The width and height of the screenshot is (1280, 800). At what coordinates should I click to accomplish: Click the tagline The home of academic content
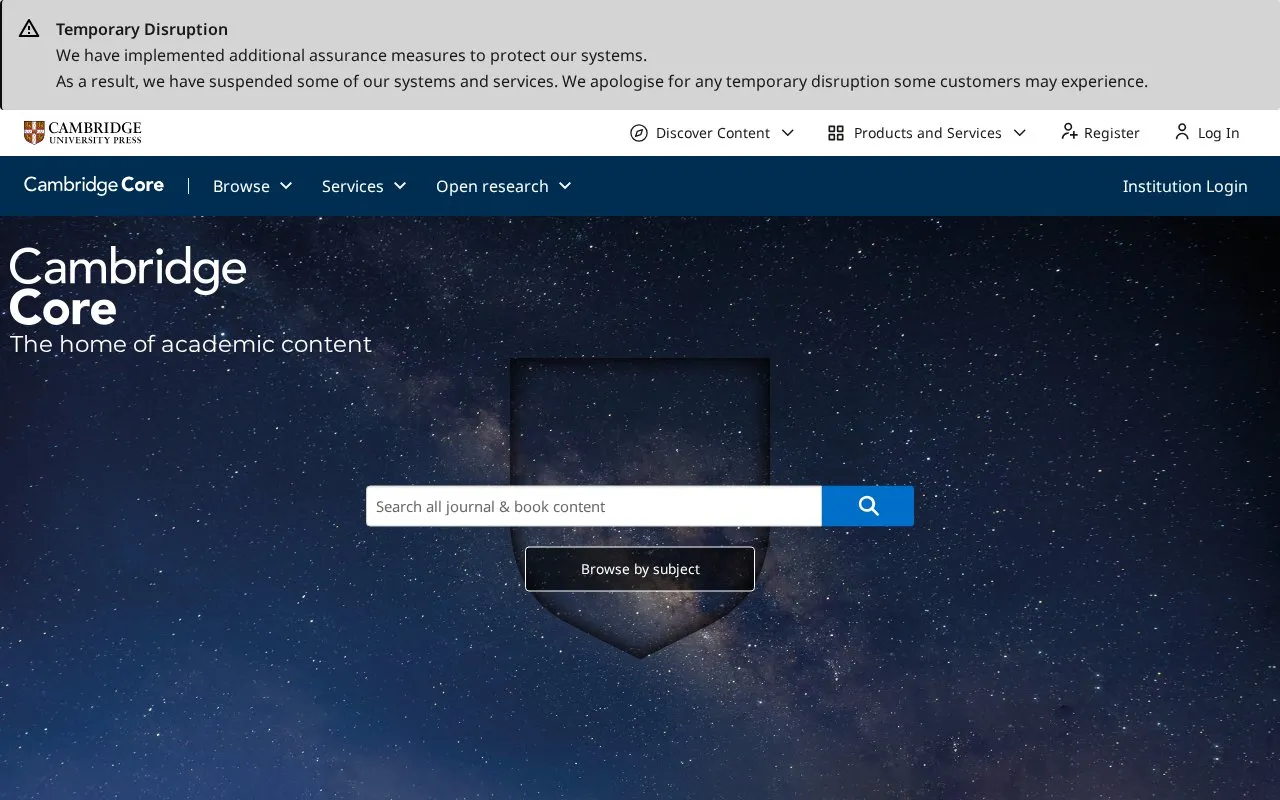tap(191, 344)
